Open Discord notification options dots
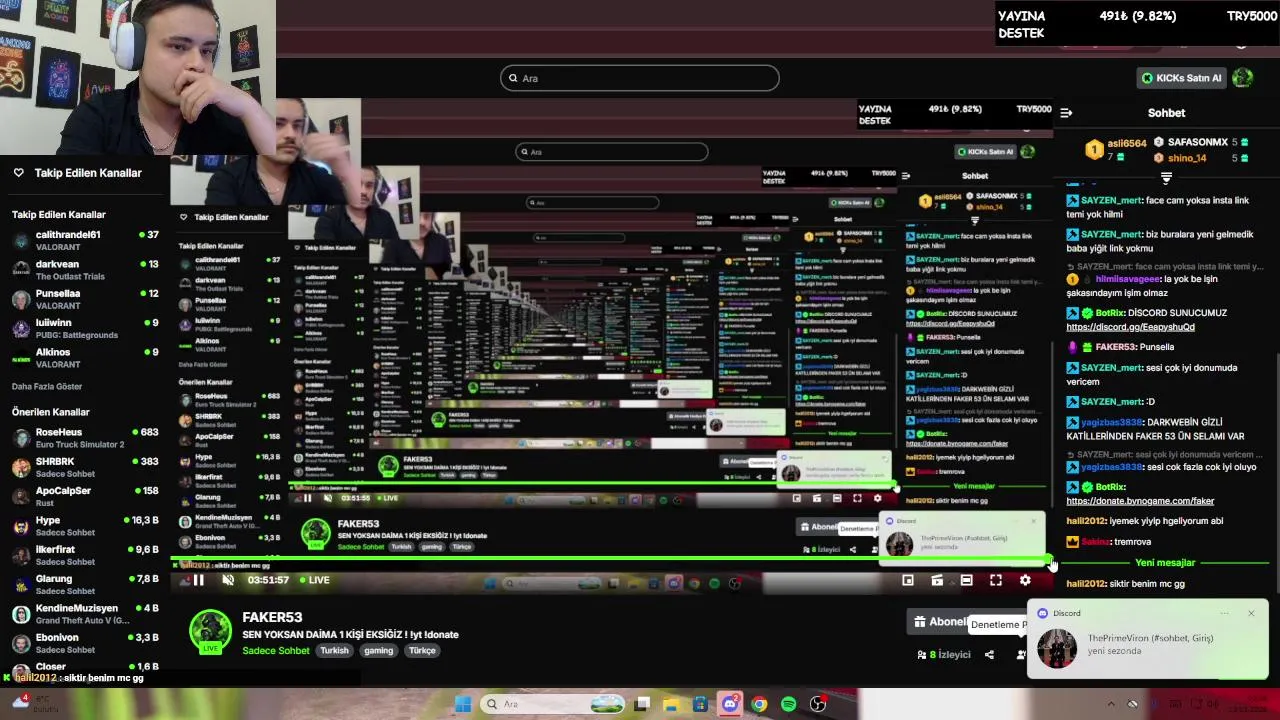1280x720 pixels. [1224, 613]
